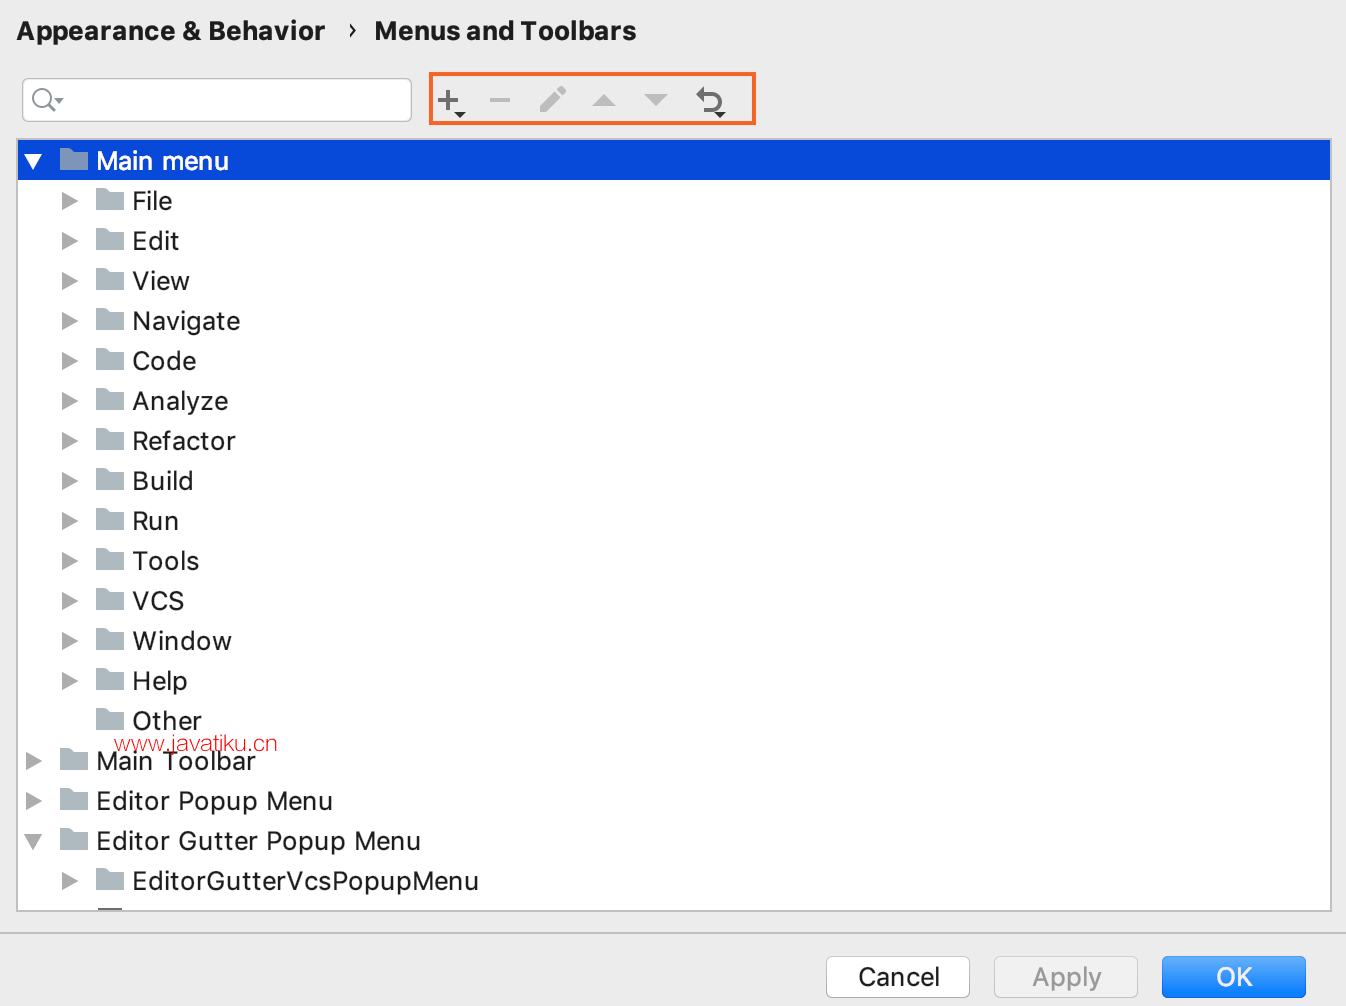Expand the EditorGutterVcsPopupMenu node
This screenshot has height=1006, width=1346.
click(70, 881)
